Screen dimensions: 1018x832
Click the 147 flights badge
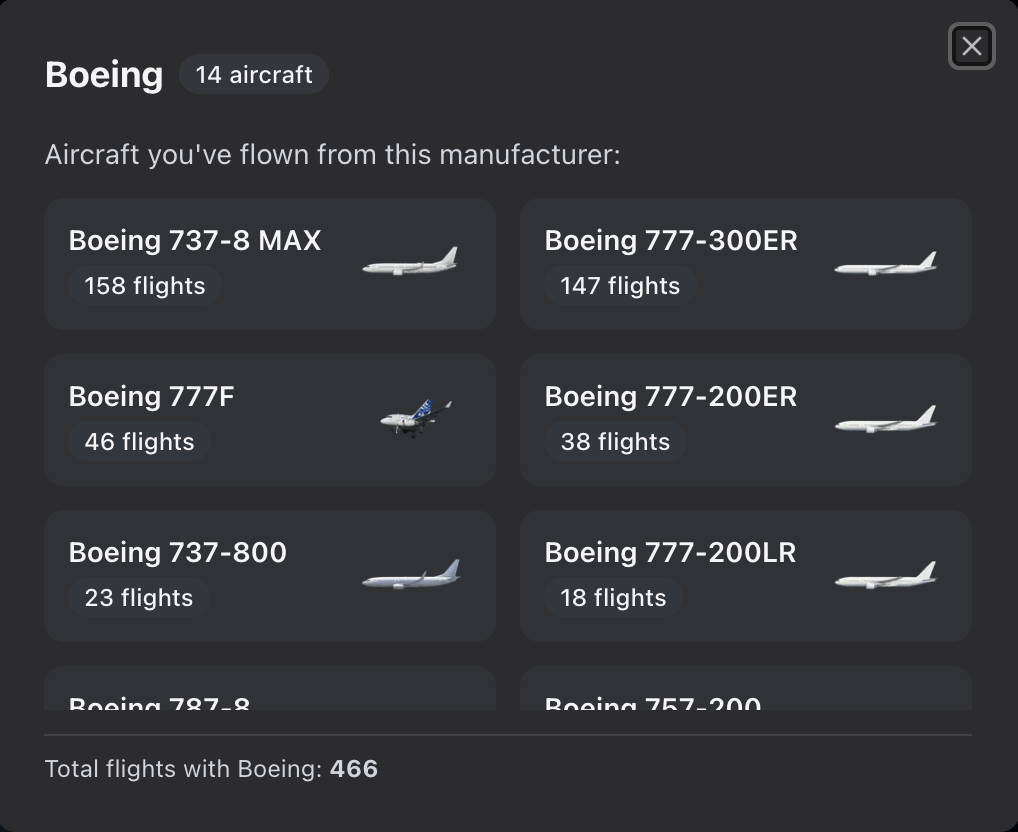tap(620, 286)
